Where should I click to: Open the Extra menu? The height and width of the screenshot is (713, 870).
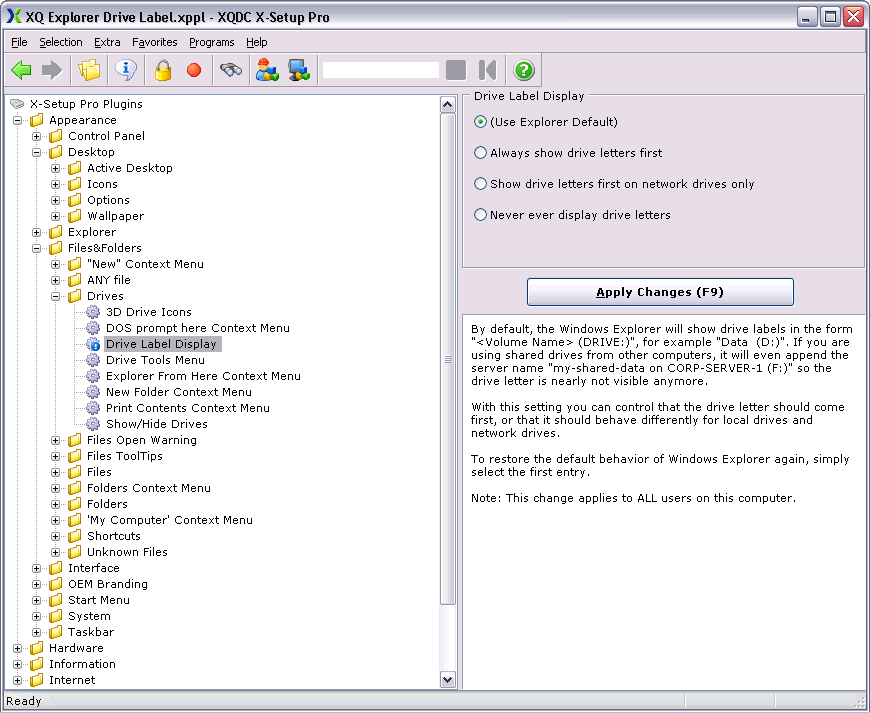coord(107,42)
